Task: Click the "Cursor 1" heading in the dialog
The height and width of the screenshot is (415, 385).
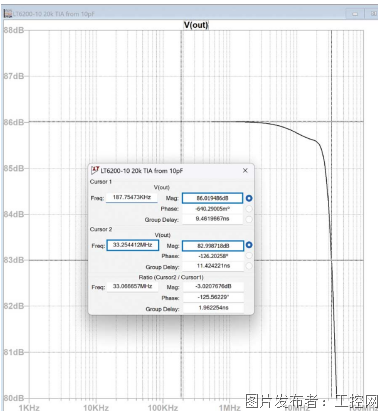Action: [101, 182]
